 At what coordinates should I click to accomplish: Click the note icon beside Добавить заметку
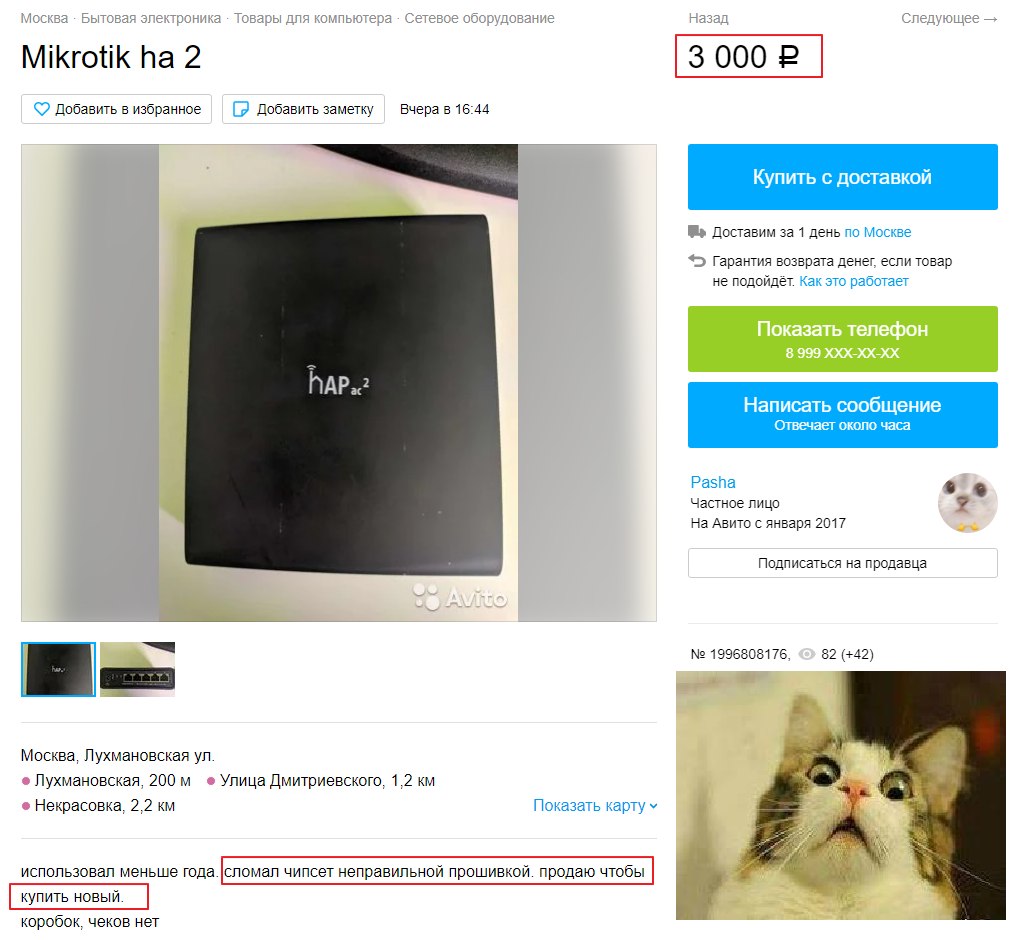pyautogui.click(x=241, y=109)
